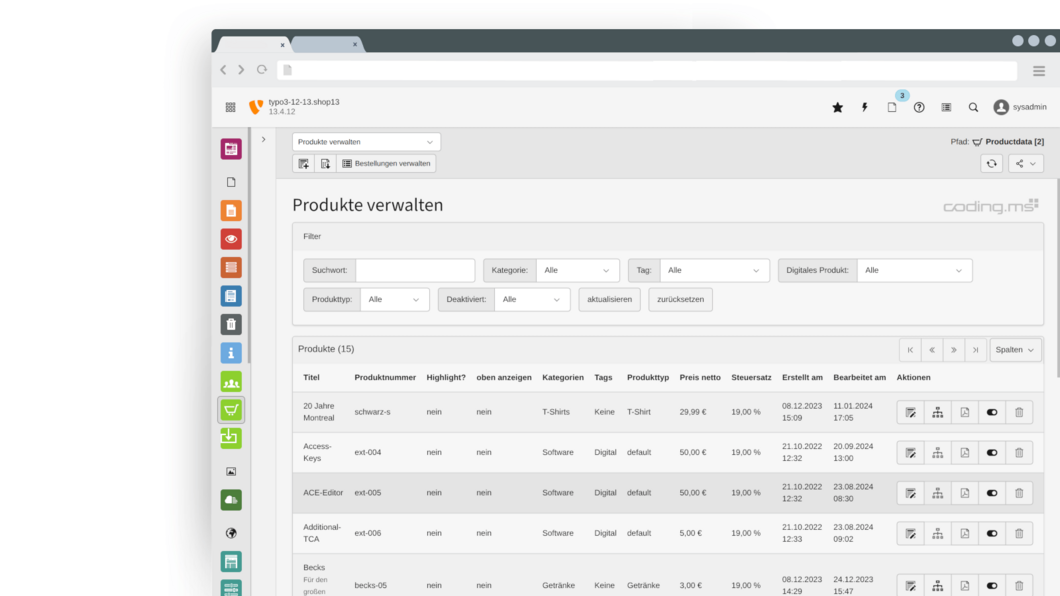Open the Kategorie filter dropdown

coord(578,270)
